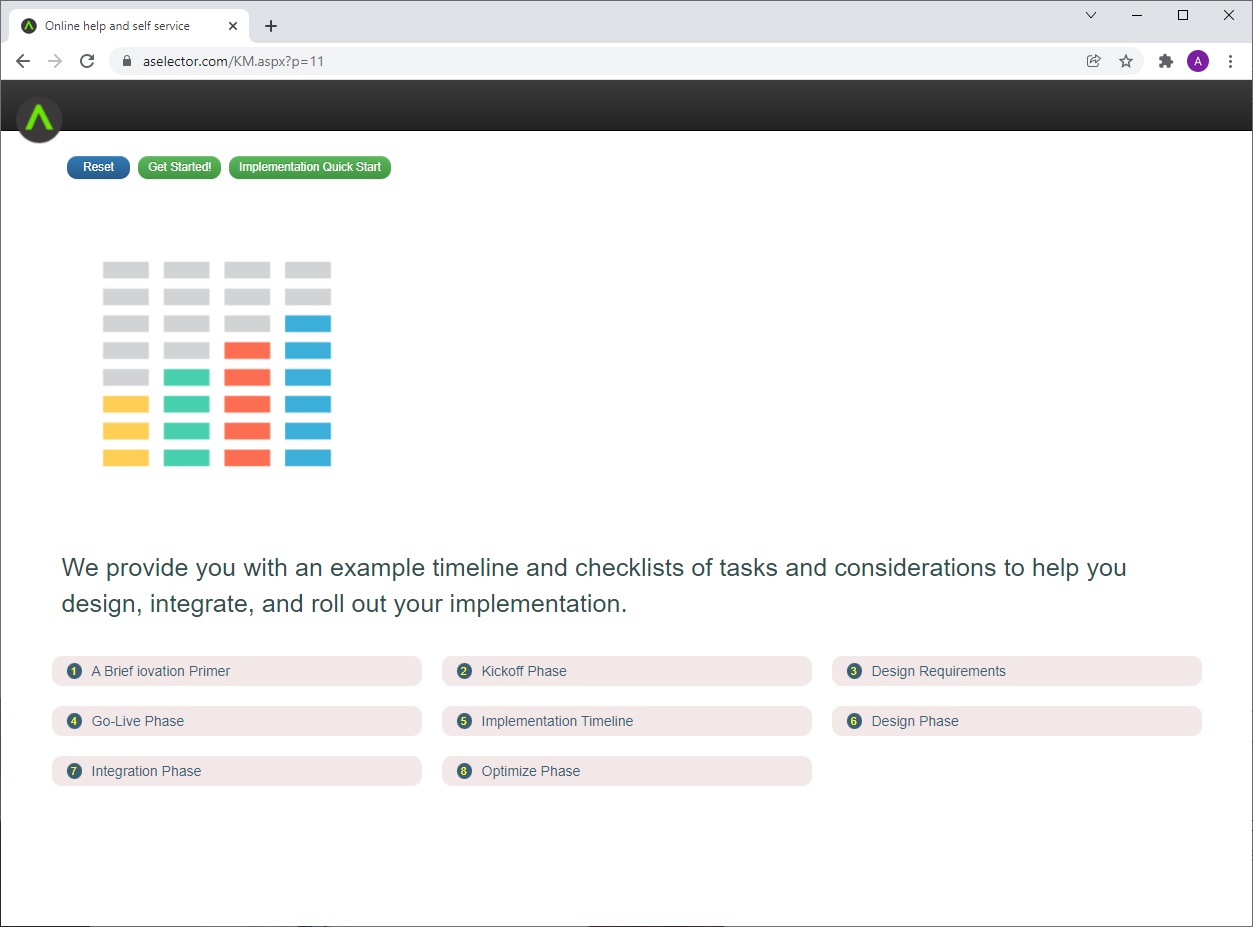Image resolution: width=1253 pixels, height=927 pixels.
Task: Open the Integration Phase topic
Action: pyautogui.click(x=237, y=771)
